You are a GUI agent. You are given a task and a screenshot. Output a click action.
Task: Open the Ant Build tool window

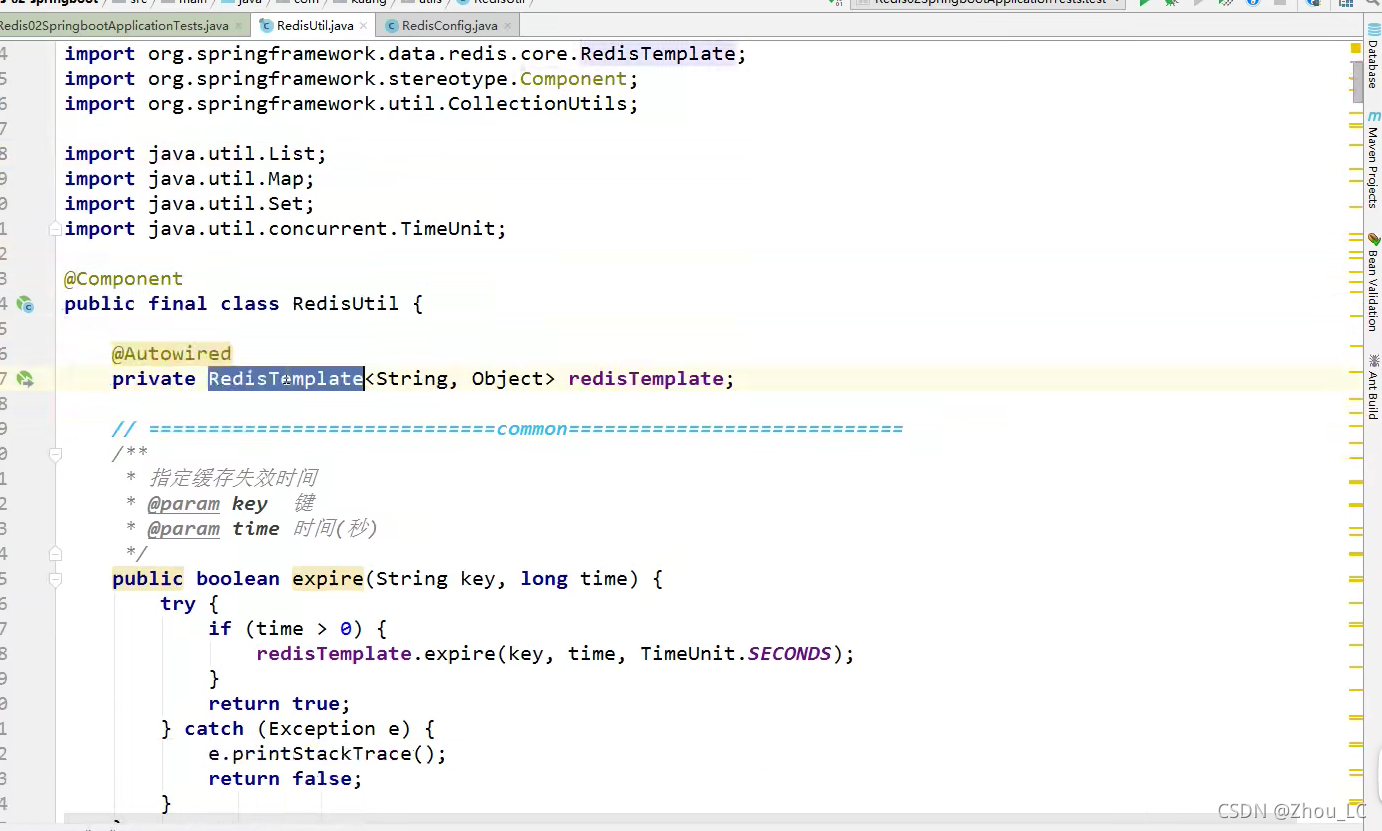(x=1373, y=387)
